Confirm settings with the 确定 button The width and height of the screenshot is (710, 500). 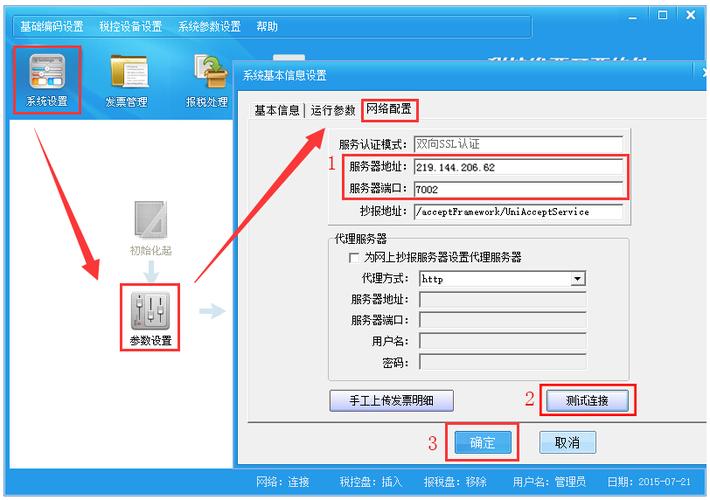pyautogui.click(x=483, y=442)
